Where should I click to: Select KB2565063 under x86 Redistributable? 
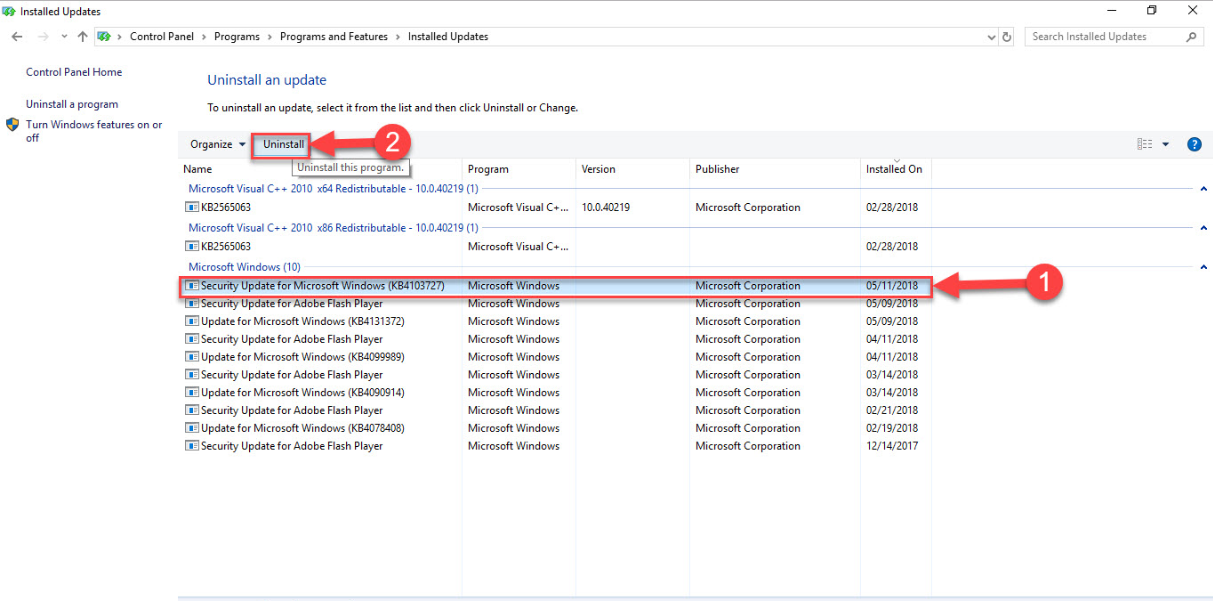[x=556, y=246]
